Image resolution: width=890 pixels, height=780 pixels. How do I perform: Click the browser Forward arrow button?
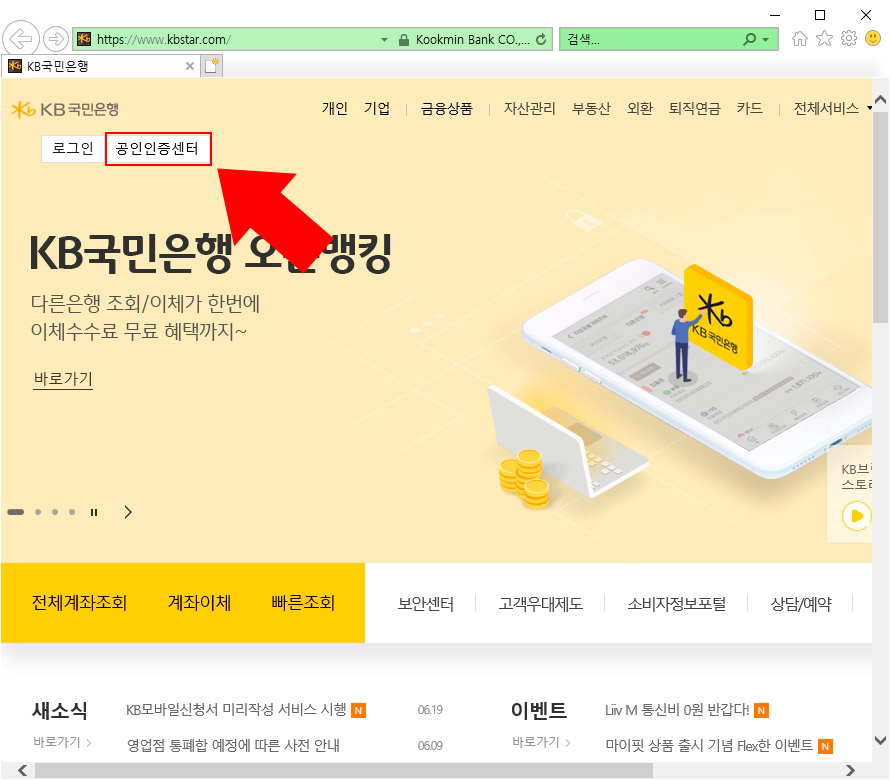[x=56, y=39]
